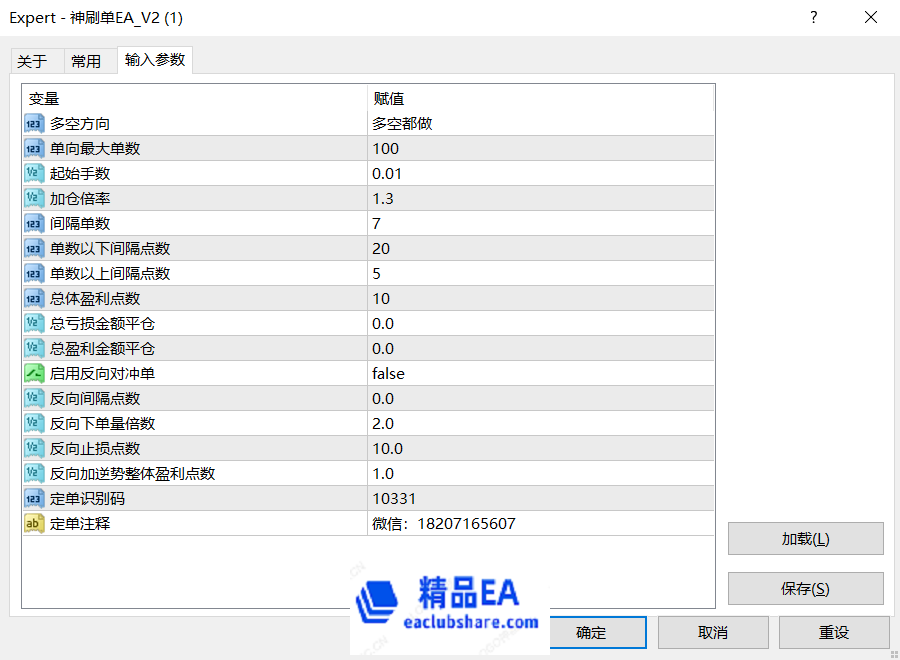The height and width of the screenshot is (660, 900).
Task: Click the green chart icon beside 启用反向对冲单
Action: coord(33,373)
